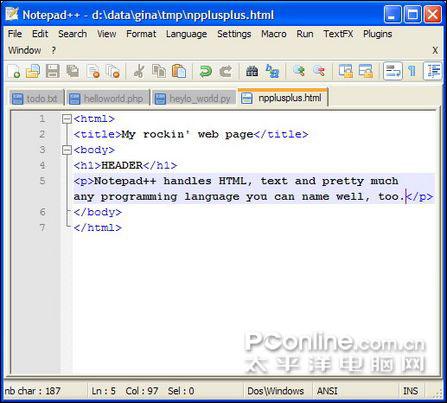Toggle Word wrap toolbar button
This screenshot has height=403, width=447.
pos(392,71)
